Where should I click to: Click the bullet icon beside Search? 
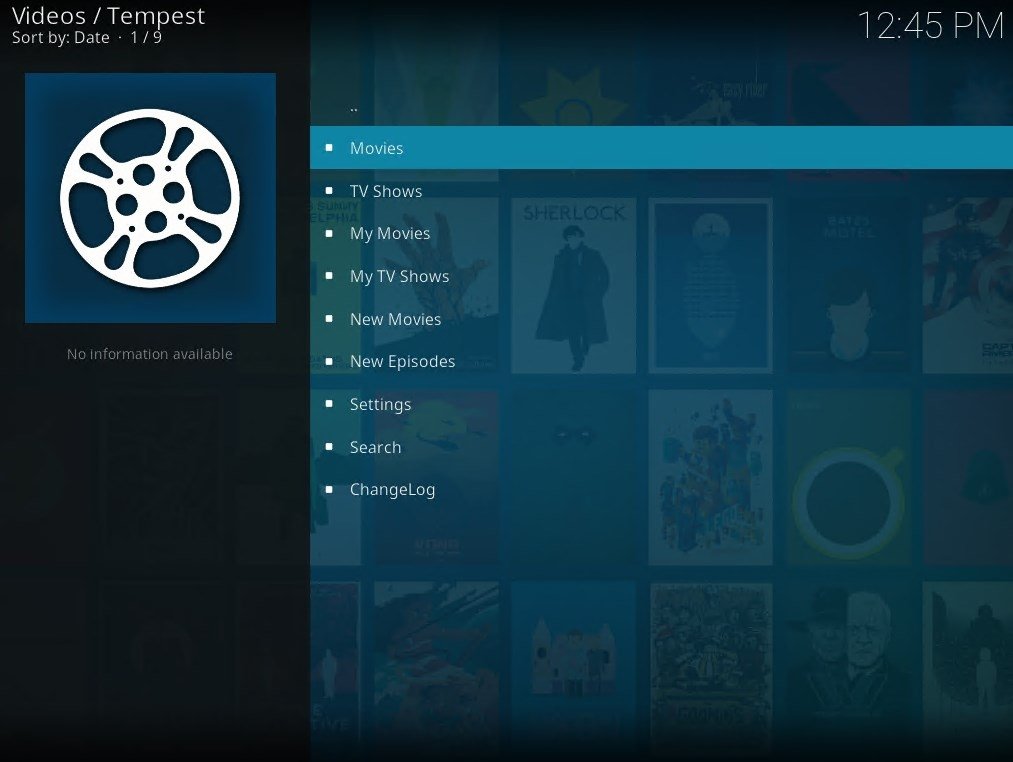(x=329, y=447)
